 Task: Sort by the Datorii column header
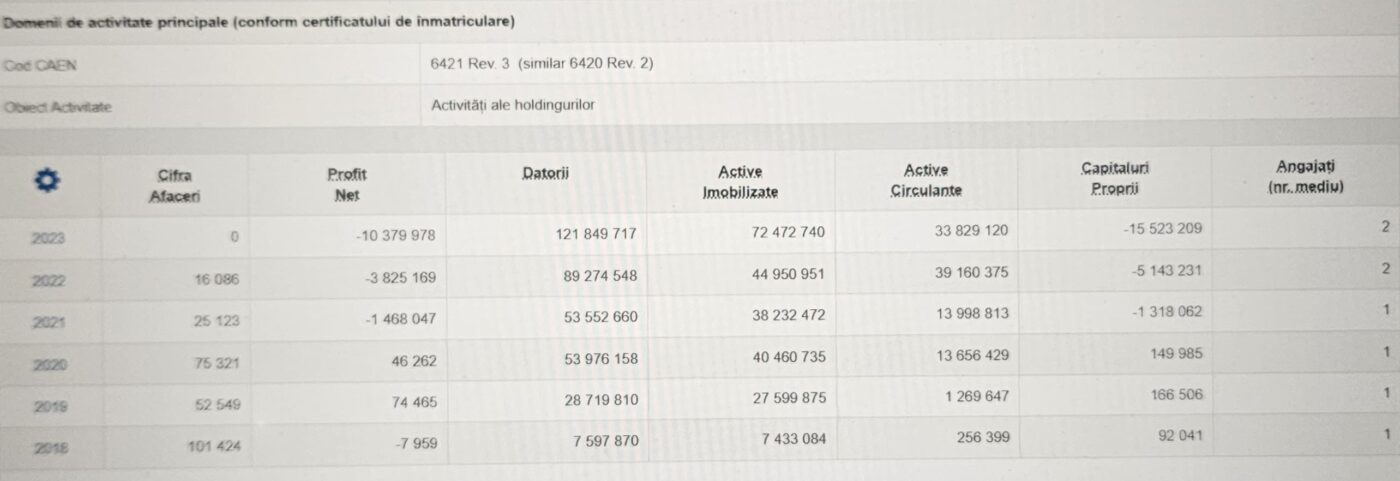[546, 175]
